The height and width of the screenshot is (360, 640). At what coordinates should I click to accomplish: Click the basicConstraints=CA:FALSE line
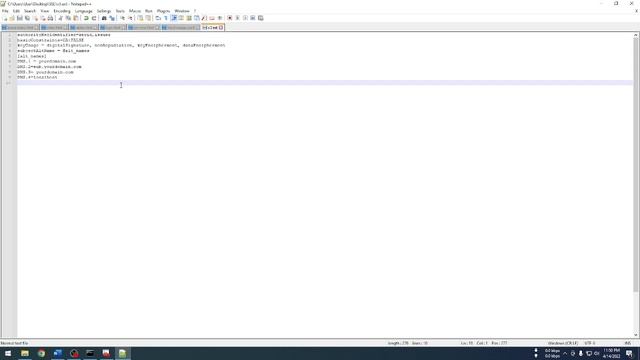pyautogui.click(x=50, y=40)
